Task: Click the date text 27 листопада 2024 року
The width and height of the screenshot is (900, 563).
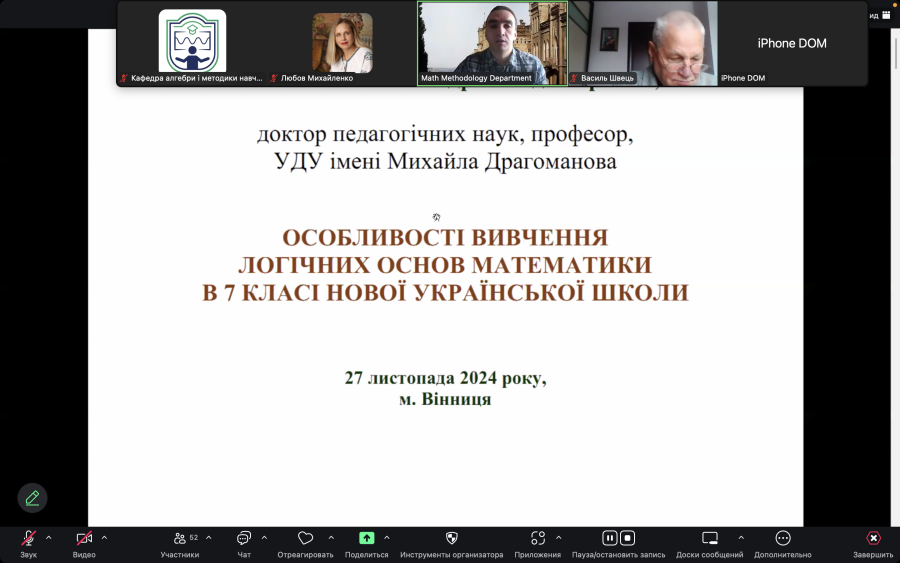Action: pyautogui.click(x=445, y=378)
